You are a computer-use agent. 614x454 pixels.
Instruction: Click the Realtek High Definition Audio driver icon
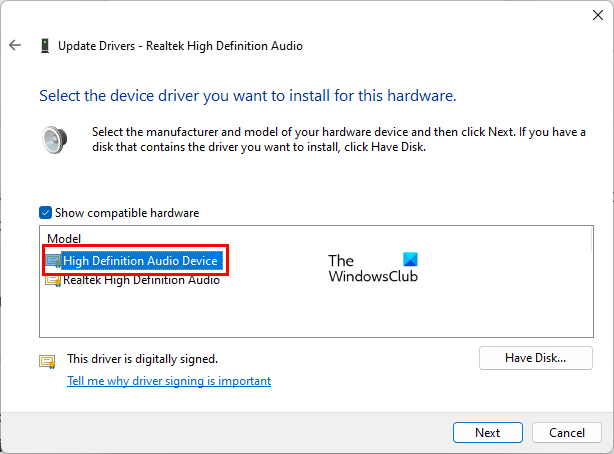[x=53, y=280]
